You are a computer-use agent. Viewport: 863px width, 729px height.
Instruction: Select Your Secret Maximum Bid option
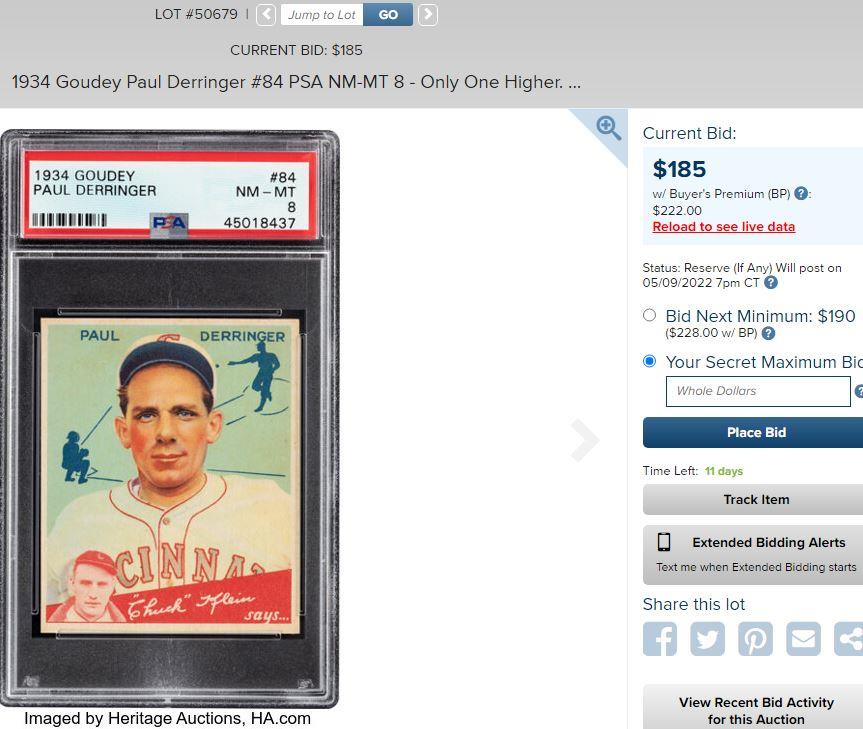tap(649, 361)
